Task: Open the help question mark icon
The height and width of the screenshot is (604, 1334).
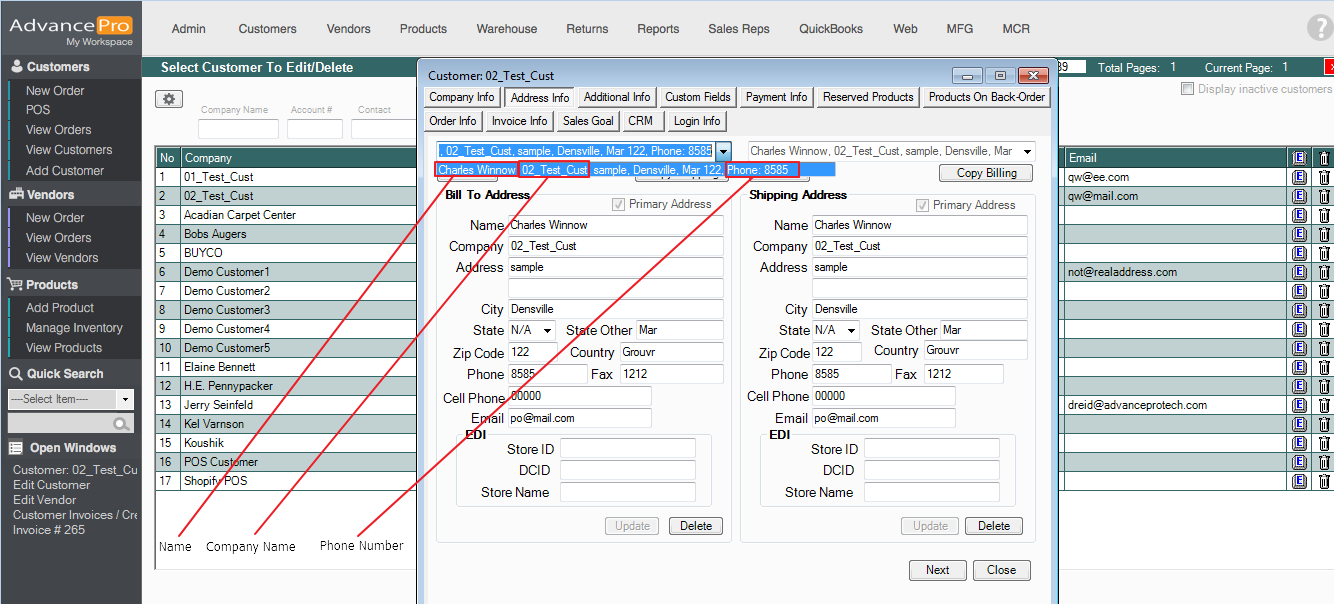Action: [x=1319, y=28]
